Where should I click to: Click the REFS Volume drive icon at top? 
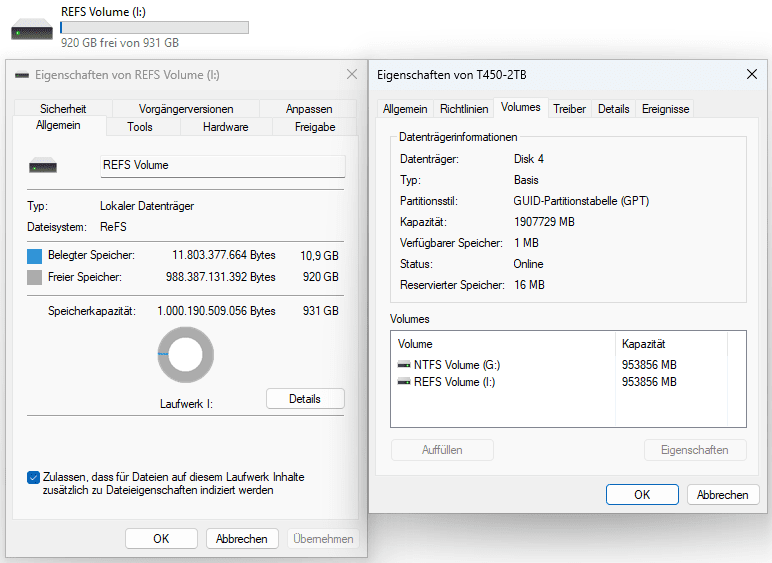32,32
